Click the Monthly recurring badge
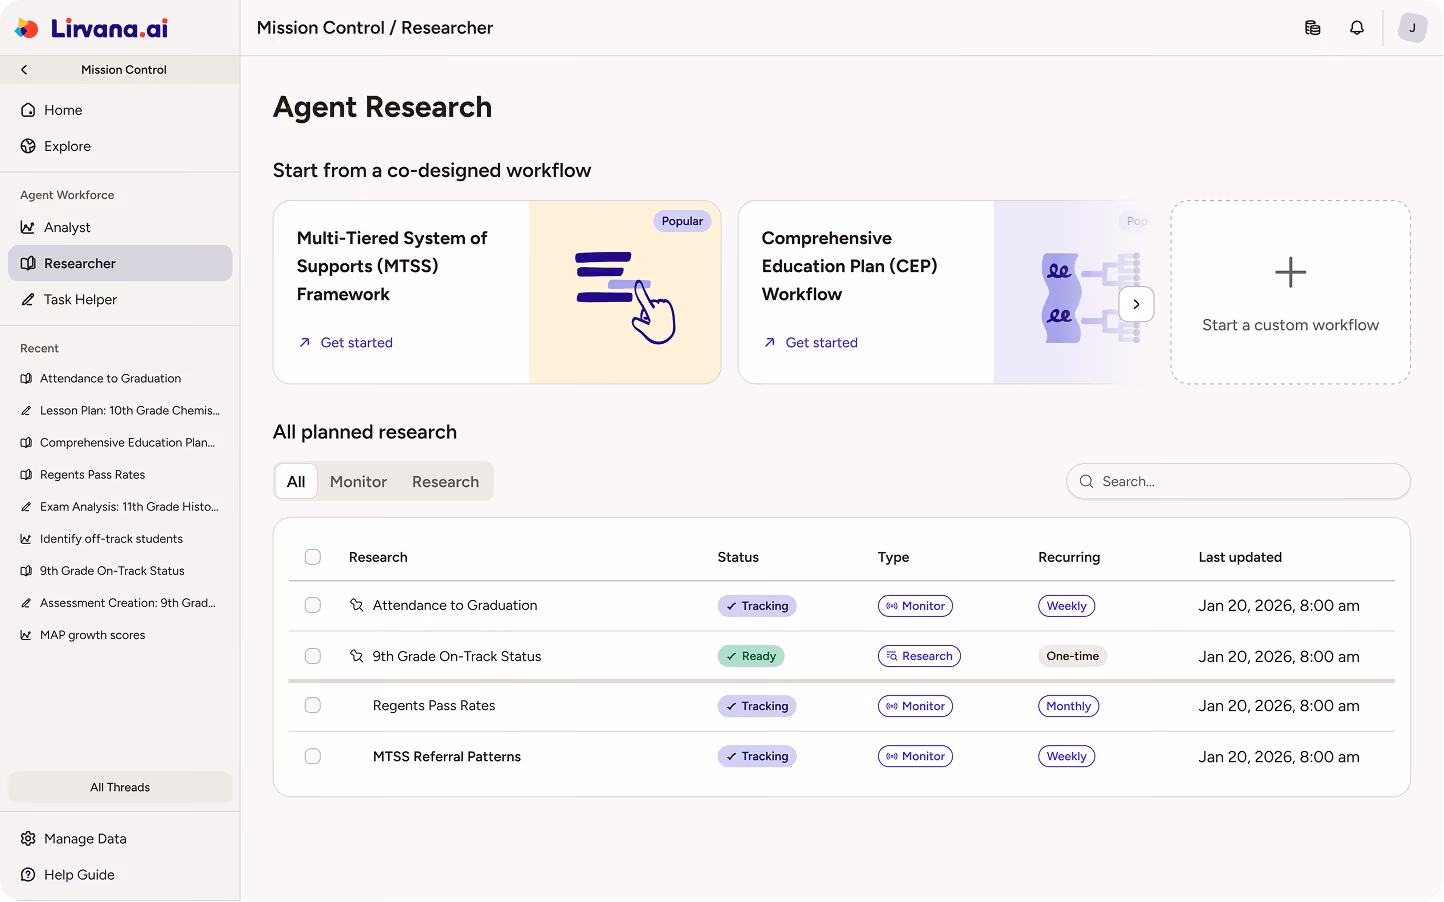The width and height of the screenshot is (1444, 902). coord(1068,706)
